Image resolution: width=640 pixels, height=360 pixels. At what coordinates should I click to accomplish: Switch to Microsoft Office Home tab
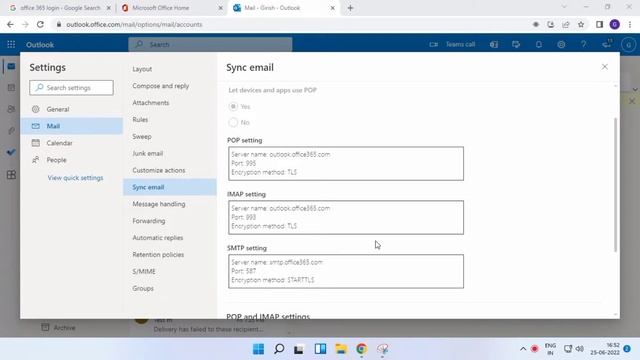(171, 8)
